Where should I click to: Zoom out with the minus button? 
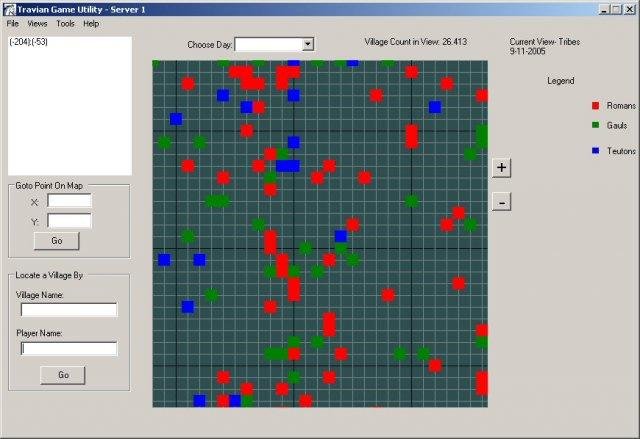(x=501, y=202)
